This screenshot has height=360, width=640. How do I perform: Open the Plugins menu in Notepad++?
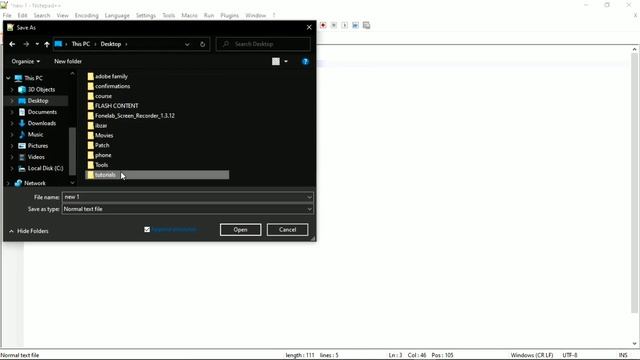point(229,16)
